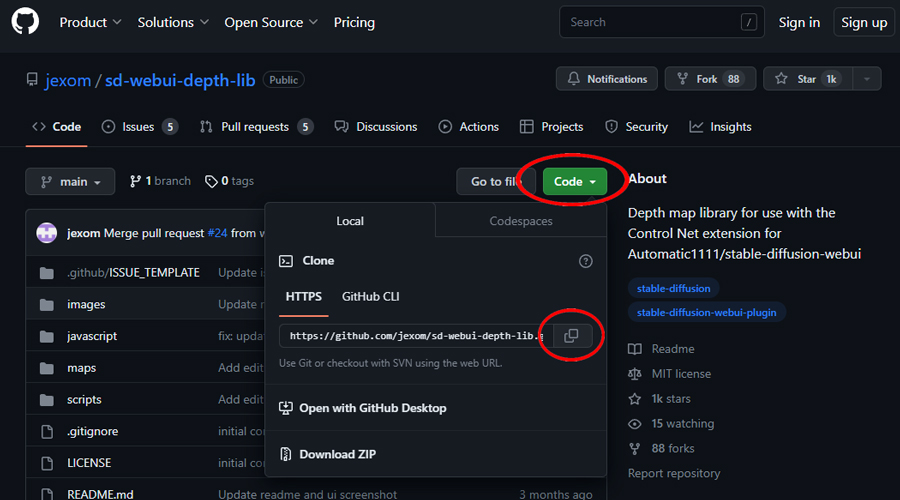Open the Security tab
Viewport: 900px width, 500px height.
click(637, 127)
